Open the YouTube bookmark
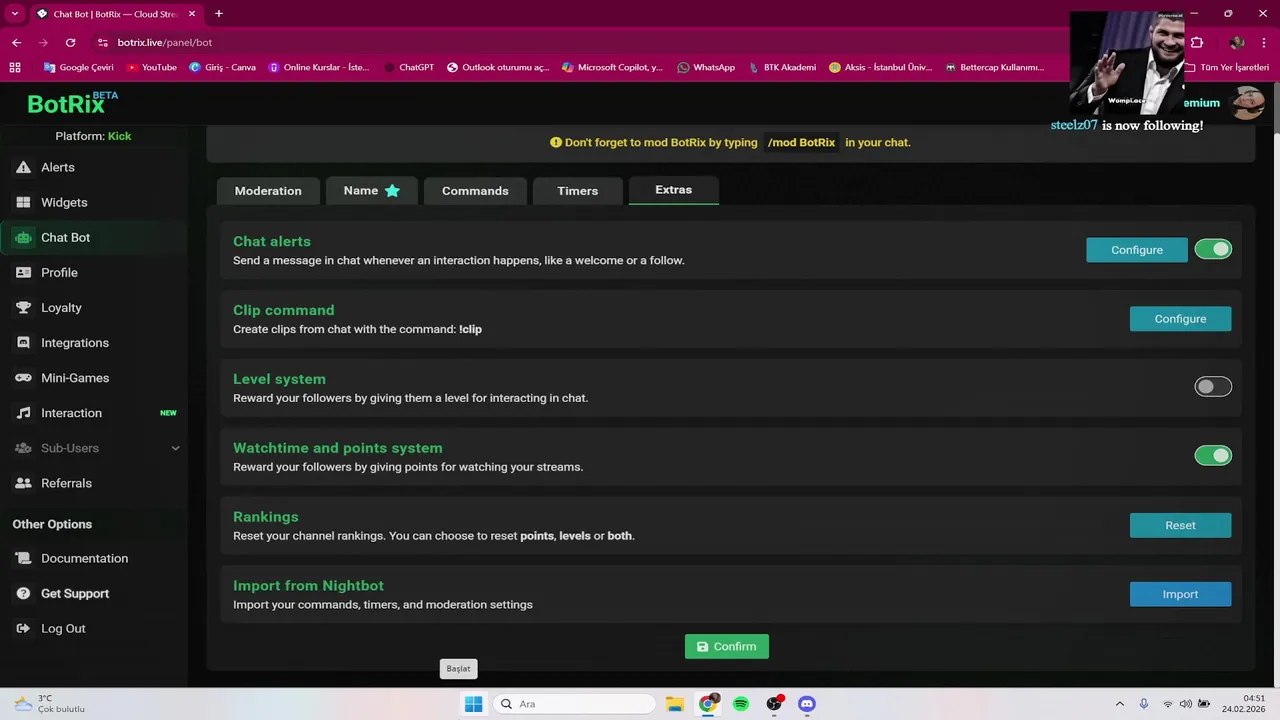Image resolution: width=1280 pixels, height=720 pixels. tap(152, 67)
